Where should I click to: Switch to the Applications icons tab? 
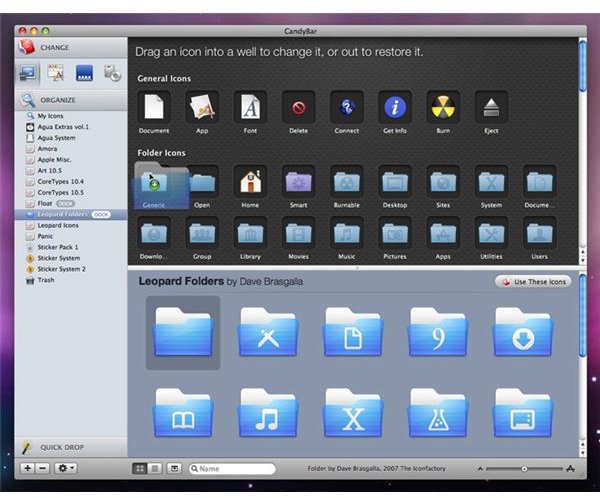click(x=56, y=73)
